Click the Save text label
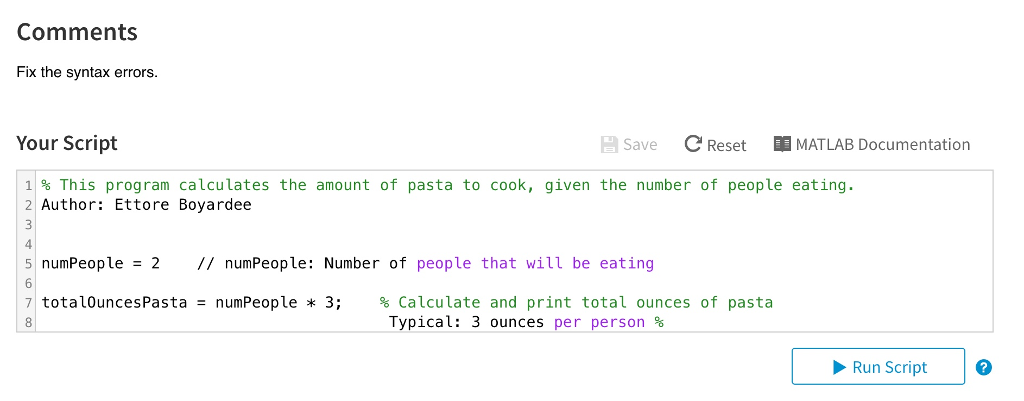 (640, 144)
